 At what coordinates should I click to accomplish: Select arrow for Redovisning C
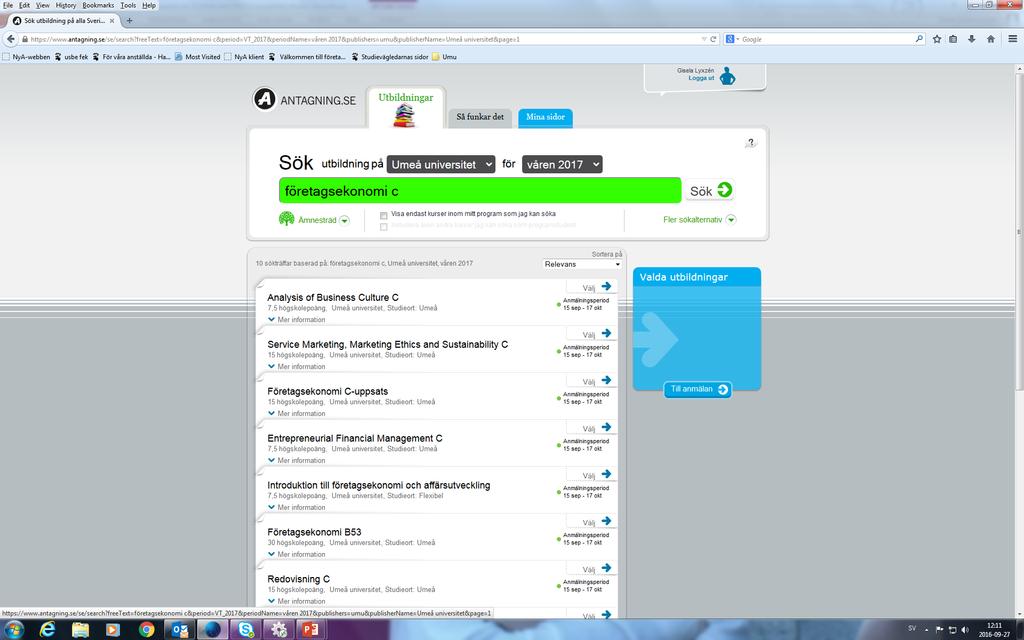[x=607, y=568]
